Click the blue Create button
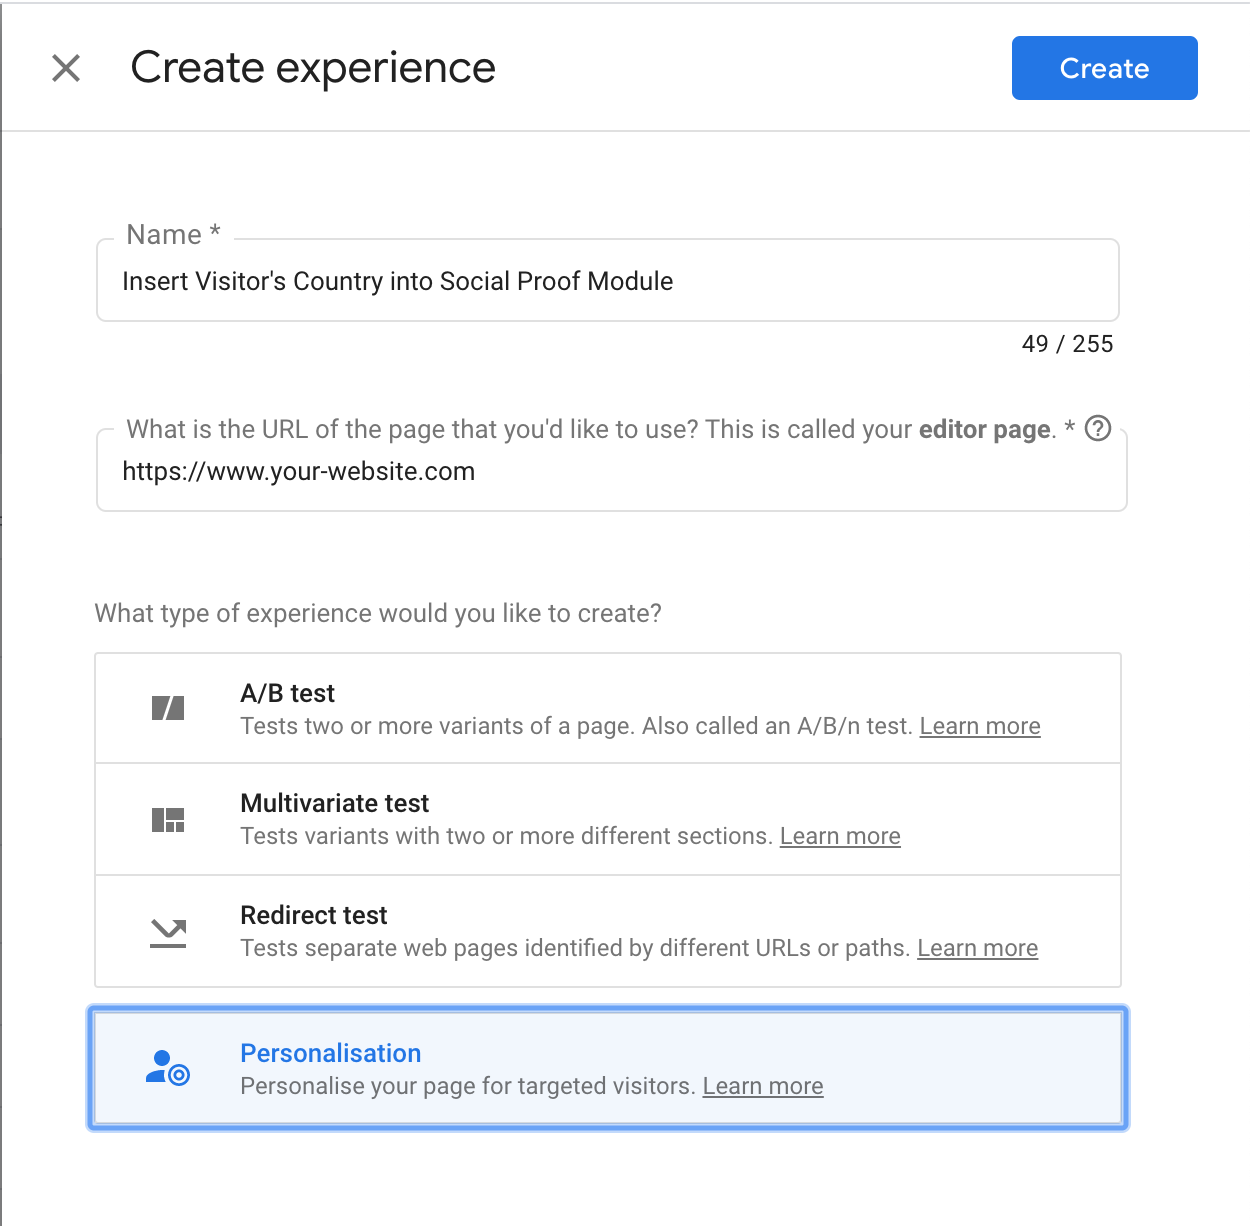Viewport: 1250px width, 1226px height. tap(1104, 68)
